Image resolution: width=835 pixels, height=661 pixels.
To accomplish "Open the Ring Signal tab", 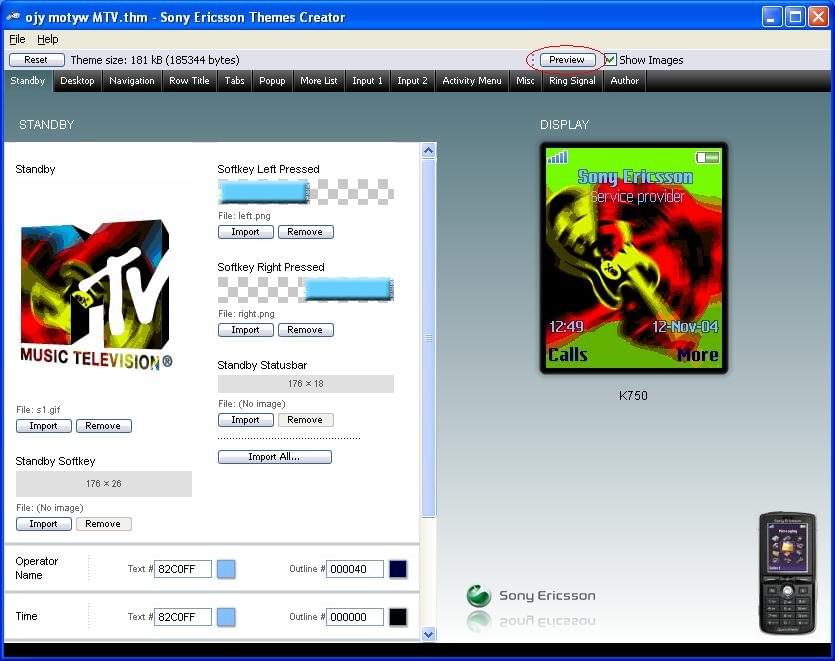I will 572,81.
